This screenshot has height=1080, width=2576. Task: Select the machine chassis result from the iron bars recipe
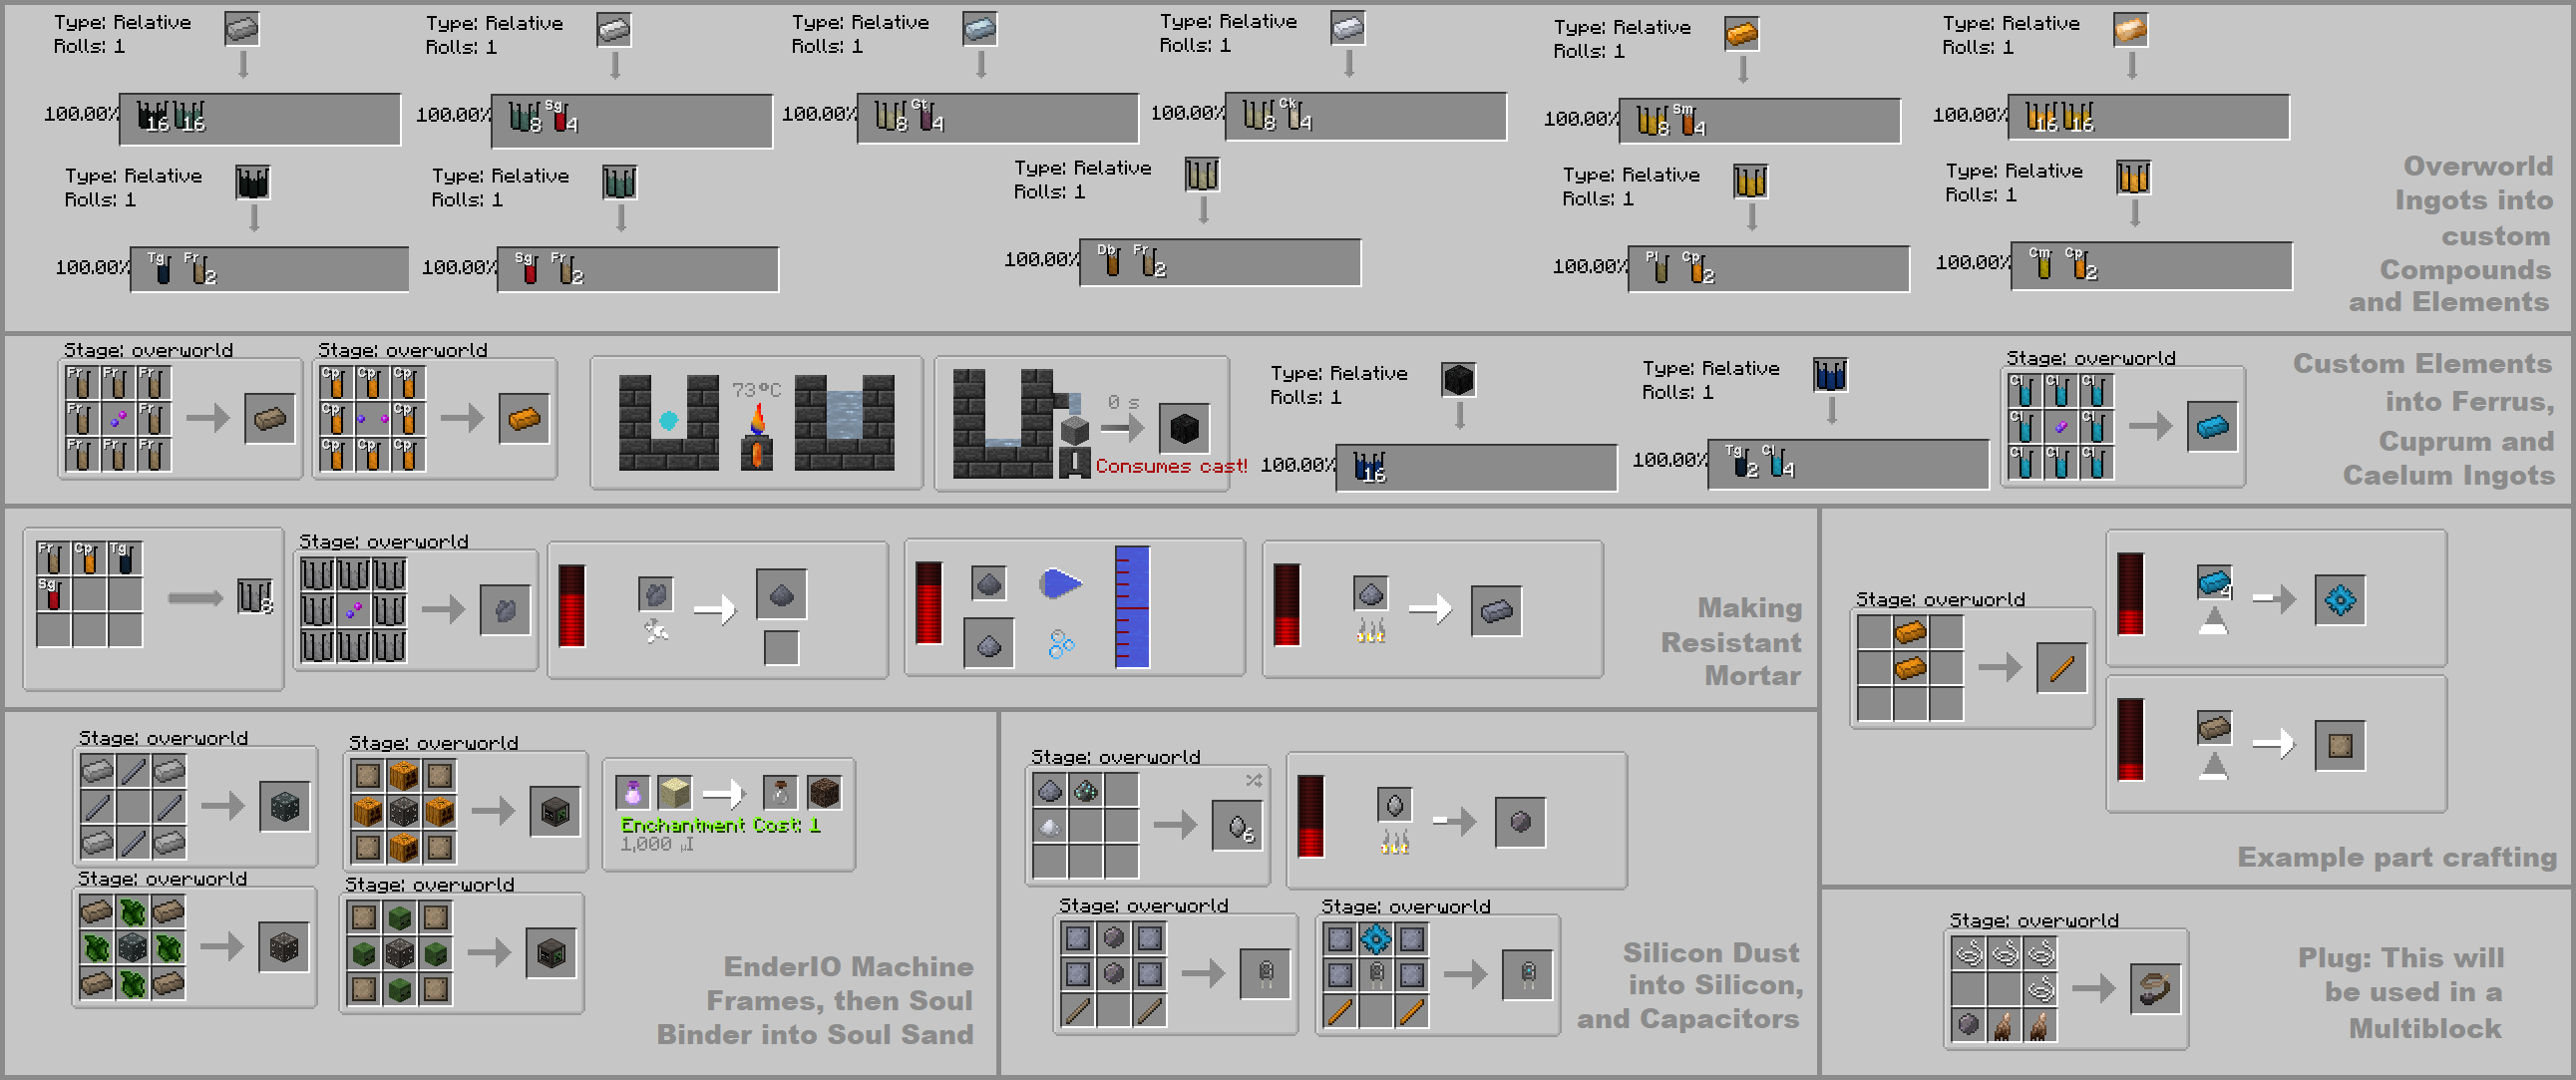284,806
